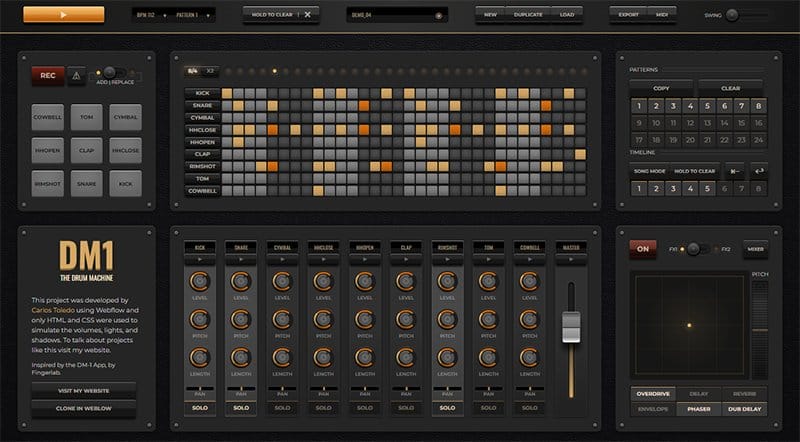
Task: Select the X2 tab in sequencer
Action: point(210,71)
